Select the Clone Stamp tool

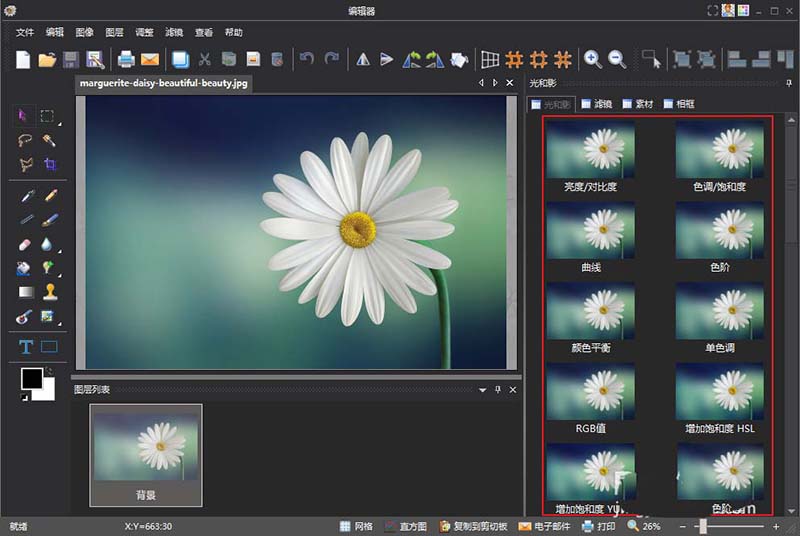pos(49,293)
